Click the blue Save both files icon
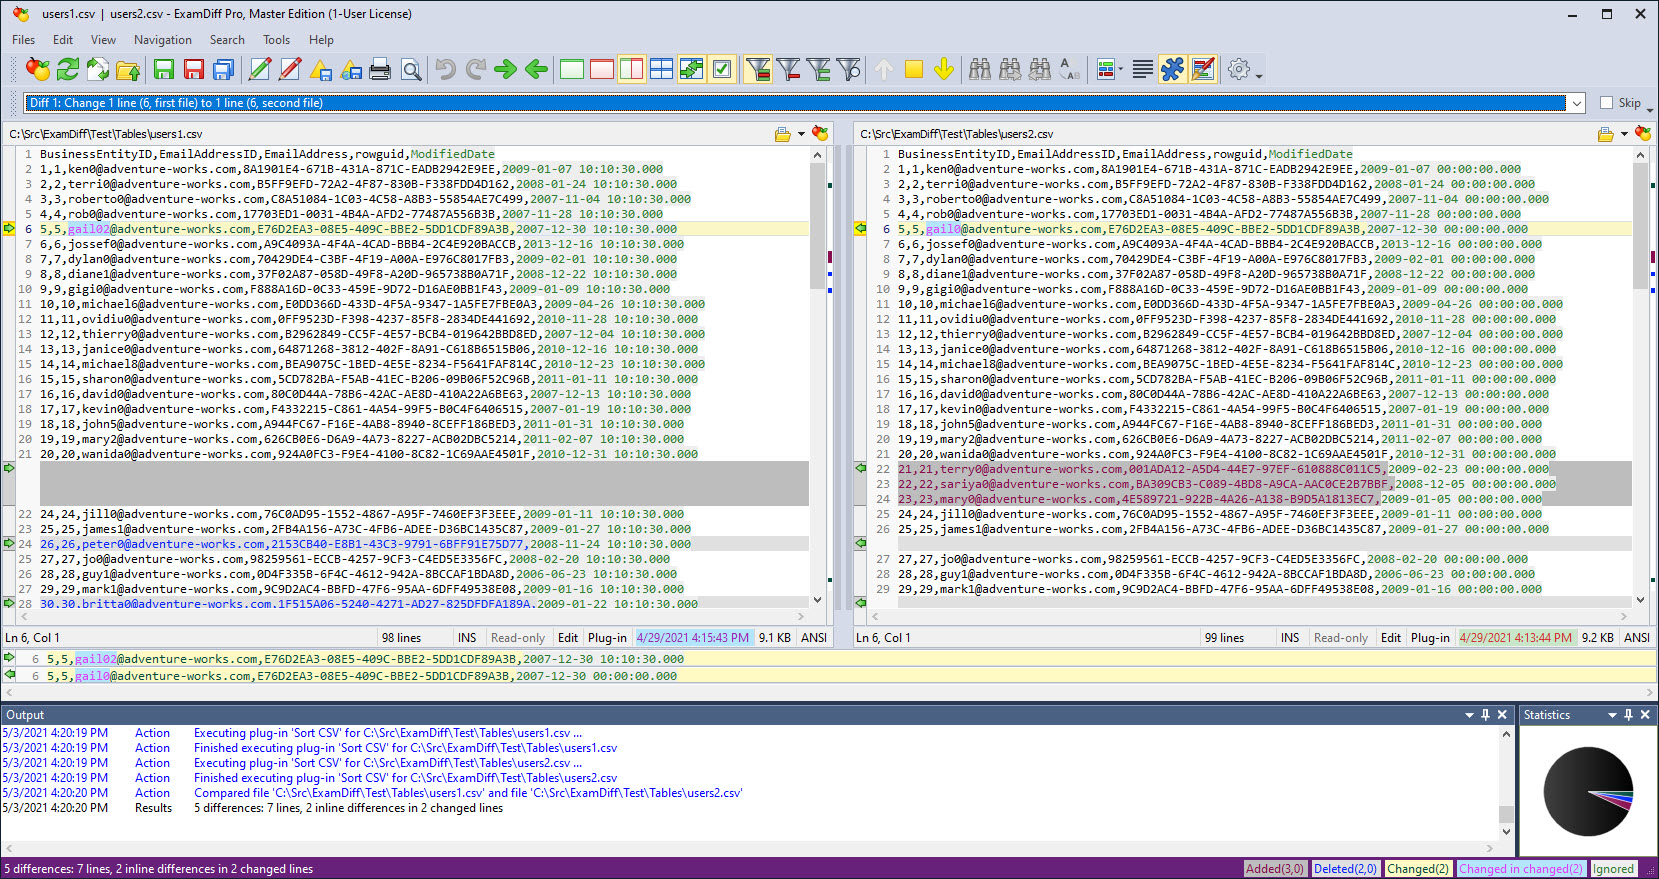 click(224, 69)
